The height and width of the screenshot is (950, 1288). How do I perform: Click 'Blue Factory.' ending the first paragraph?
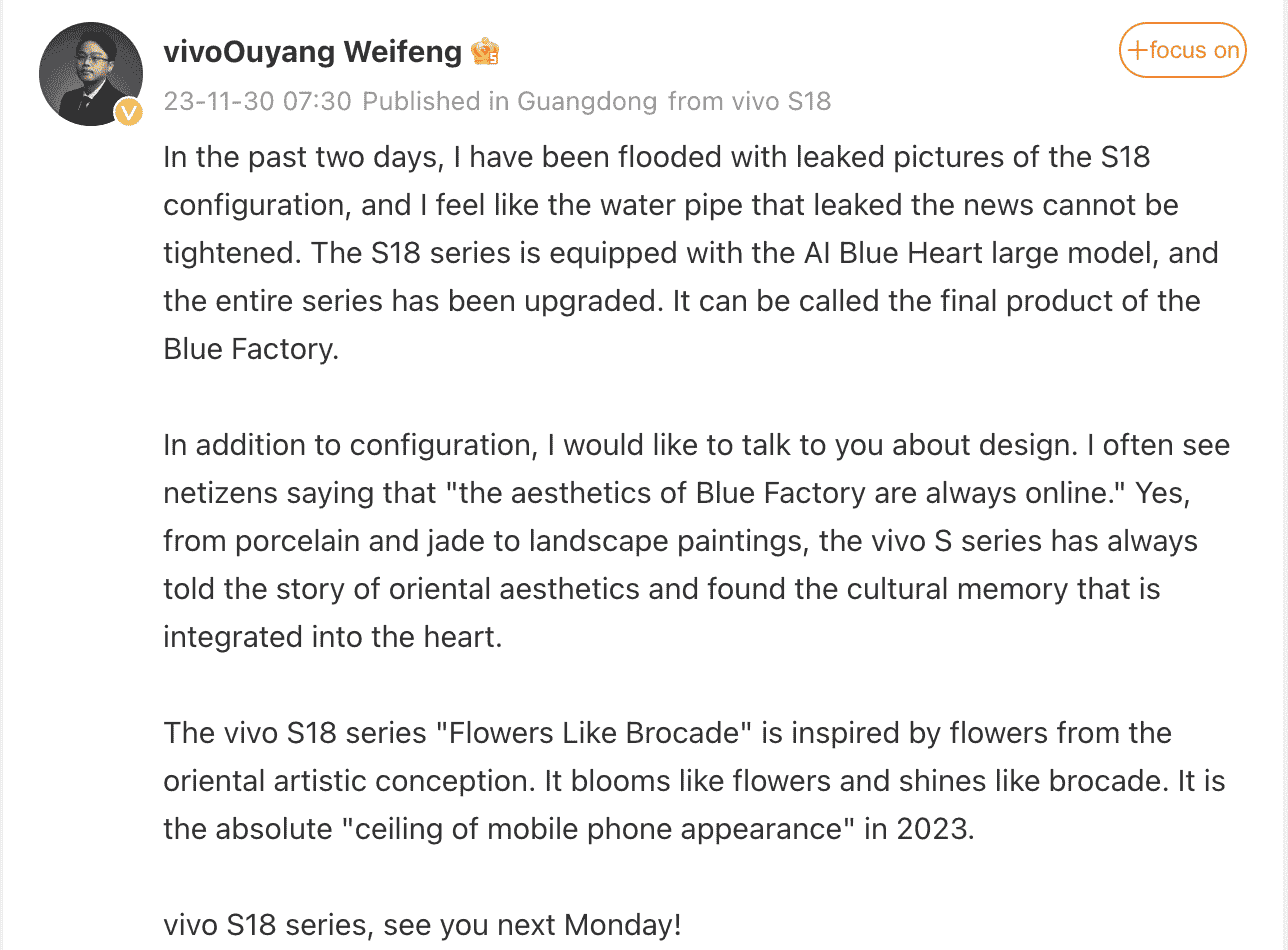click(251, 349)
